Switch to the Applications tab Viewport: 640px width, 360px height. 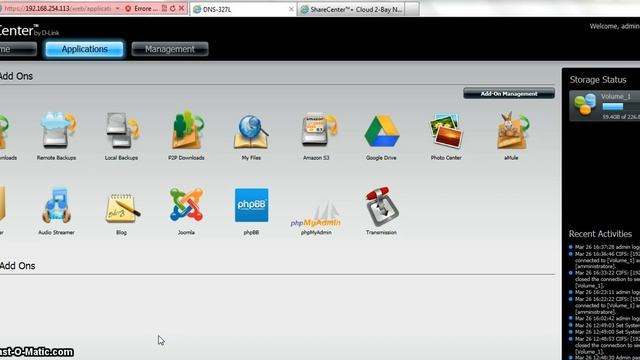[84, 49]
